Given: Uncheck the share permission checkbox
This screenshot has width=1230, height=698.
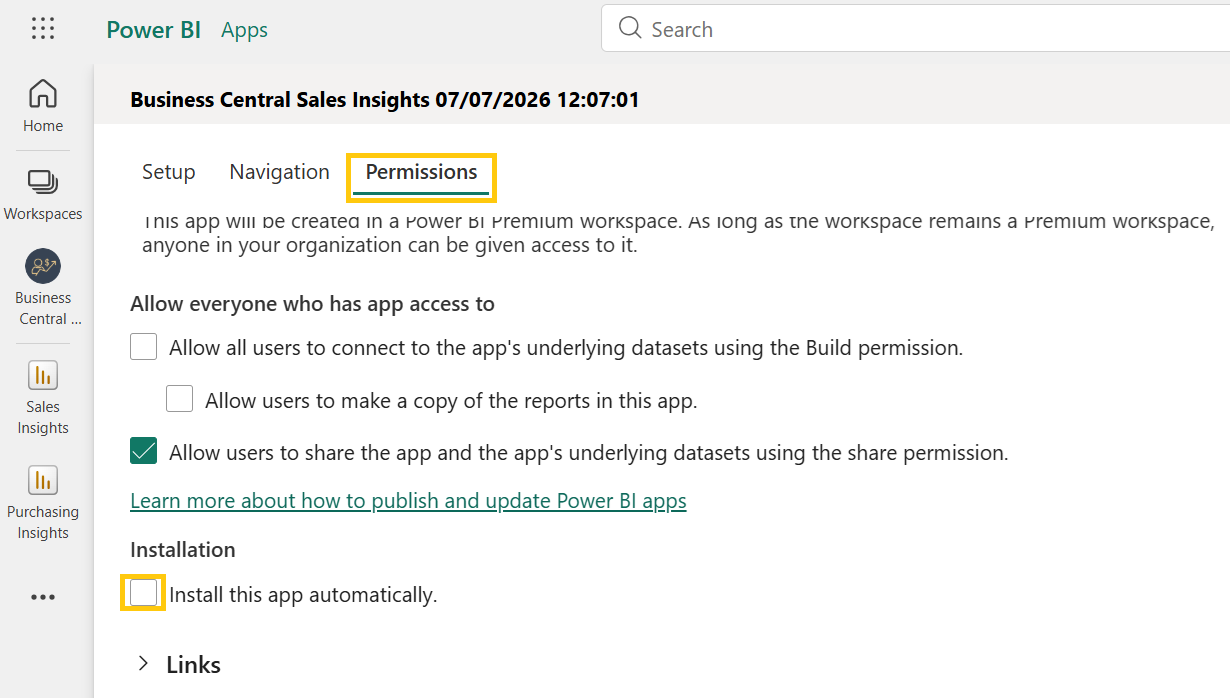Looking at the screenshot, I should pos(144,451).
